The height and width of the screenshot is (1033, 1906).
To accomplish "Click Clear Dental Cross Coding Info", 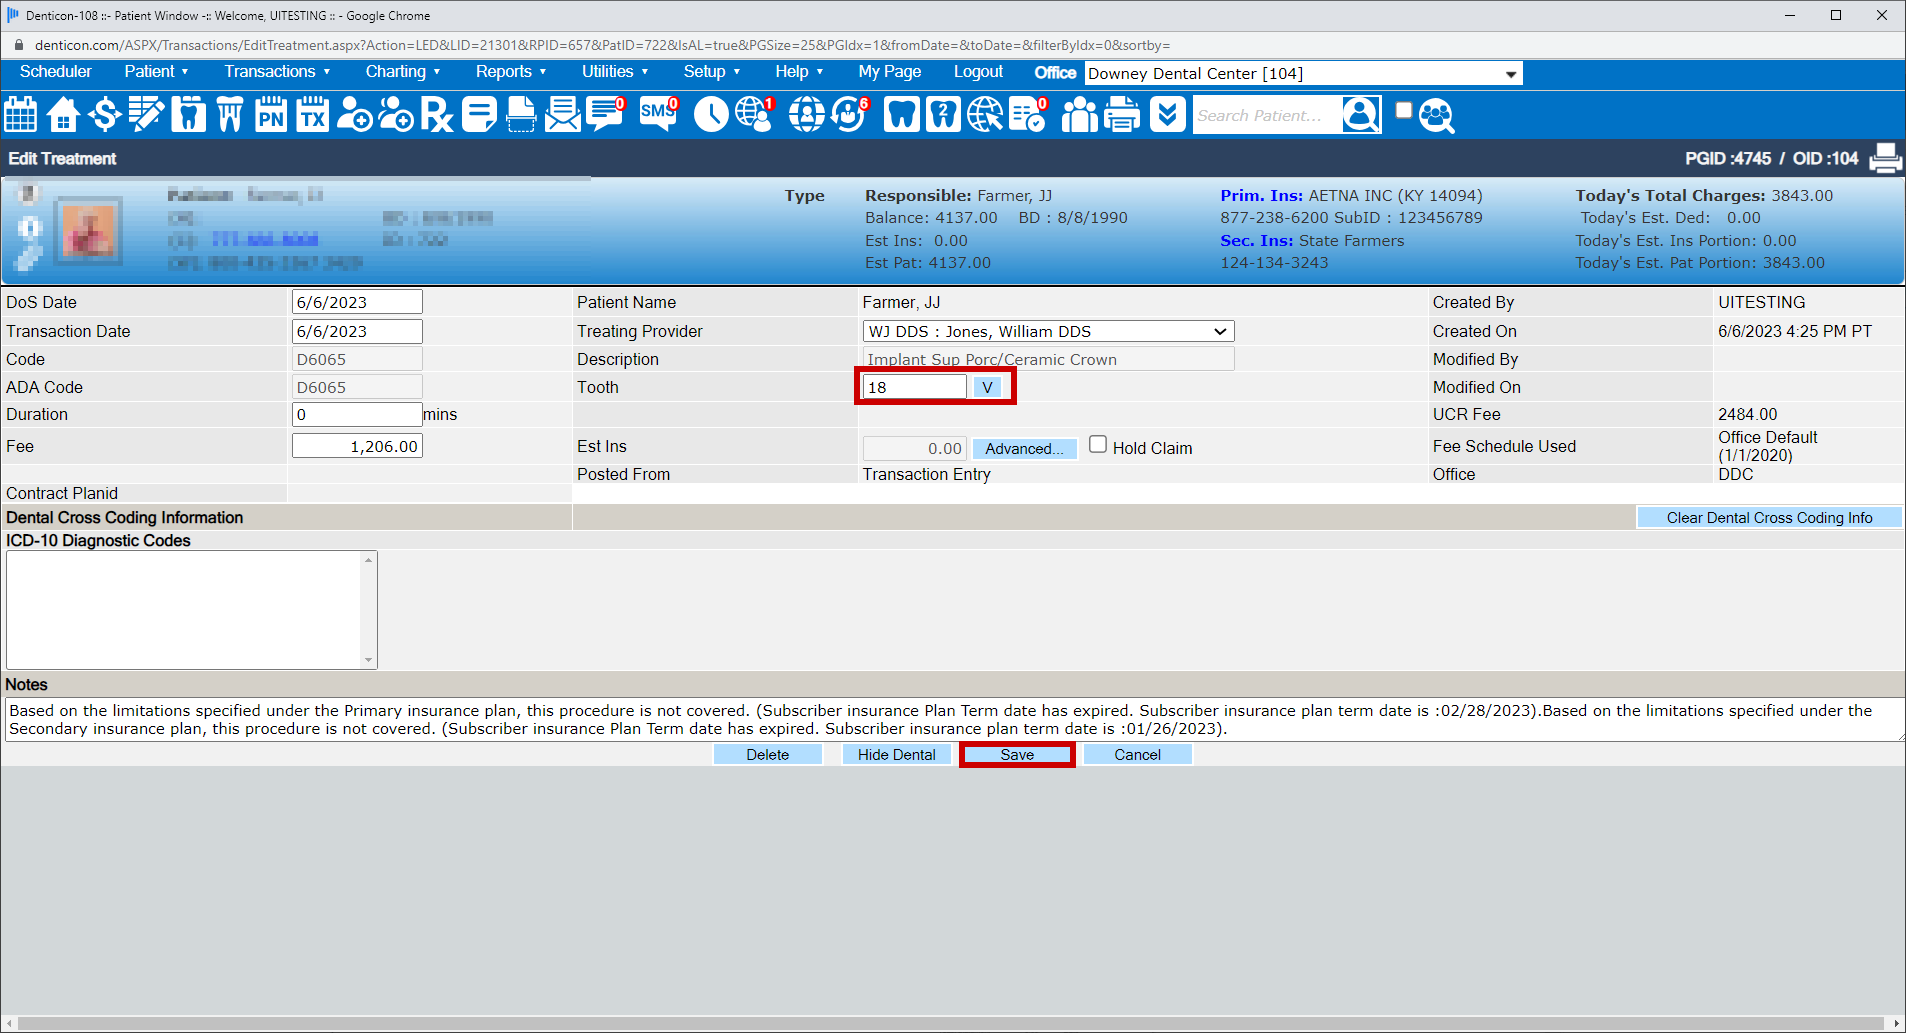I will click(1769, 517).
